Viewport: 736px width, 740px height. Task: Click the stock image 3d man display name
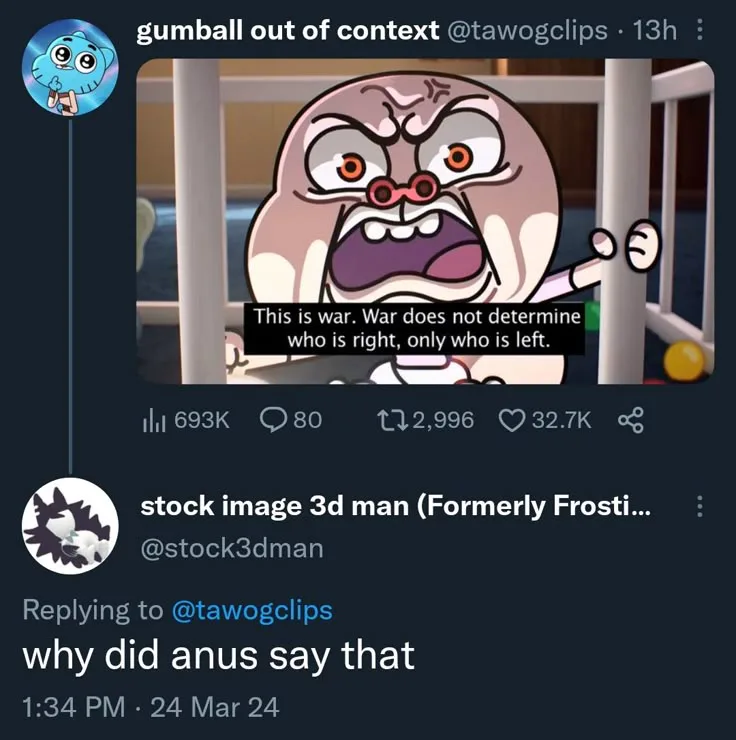[x=395, y=506]
